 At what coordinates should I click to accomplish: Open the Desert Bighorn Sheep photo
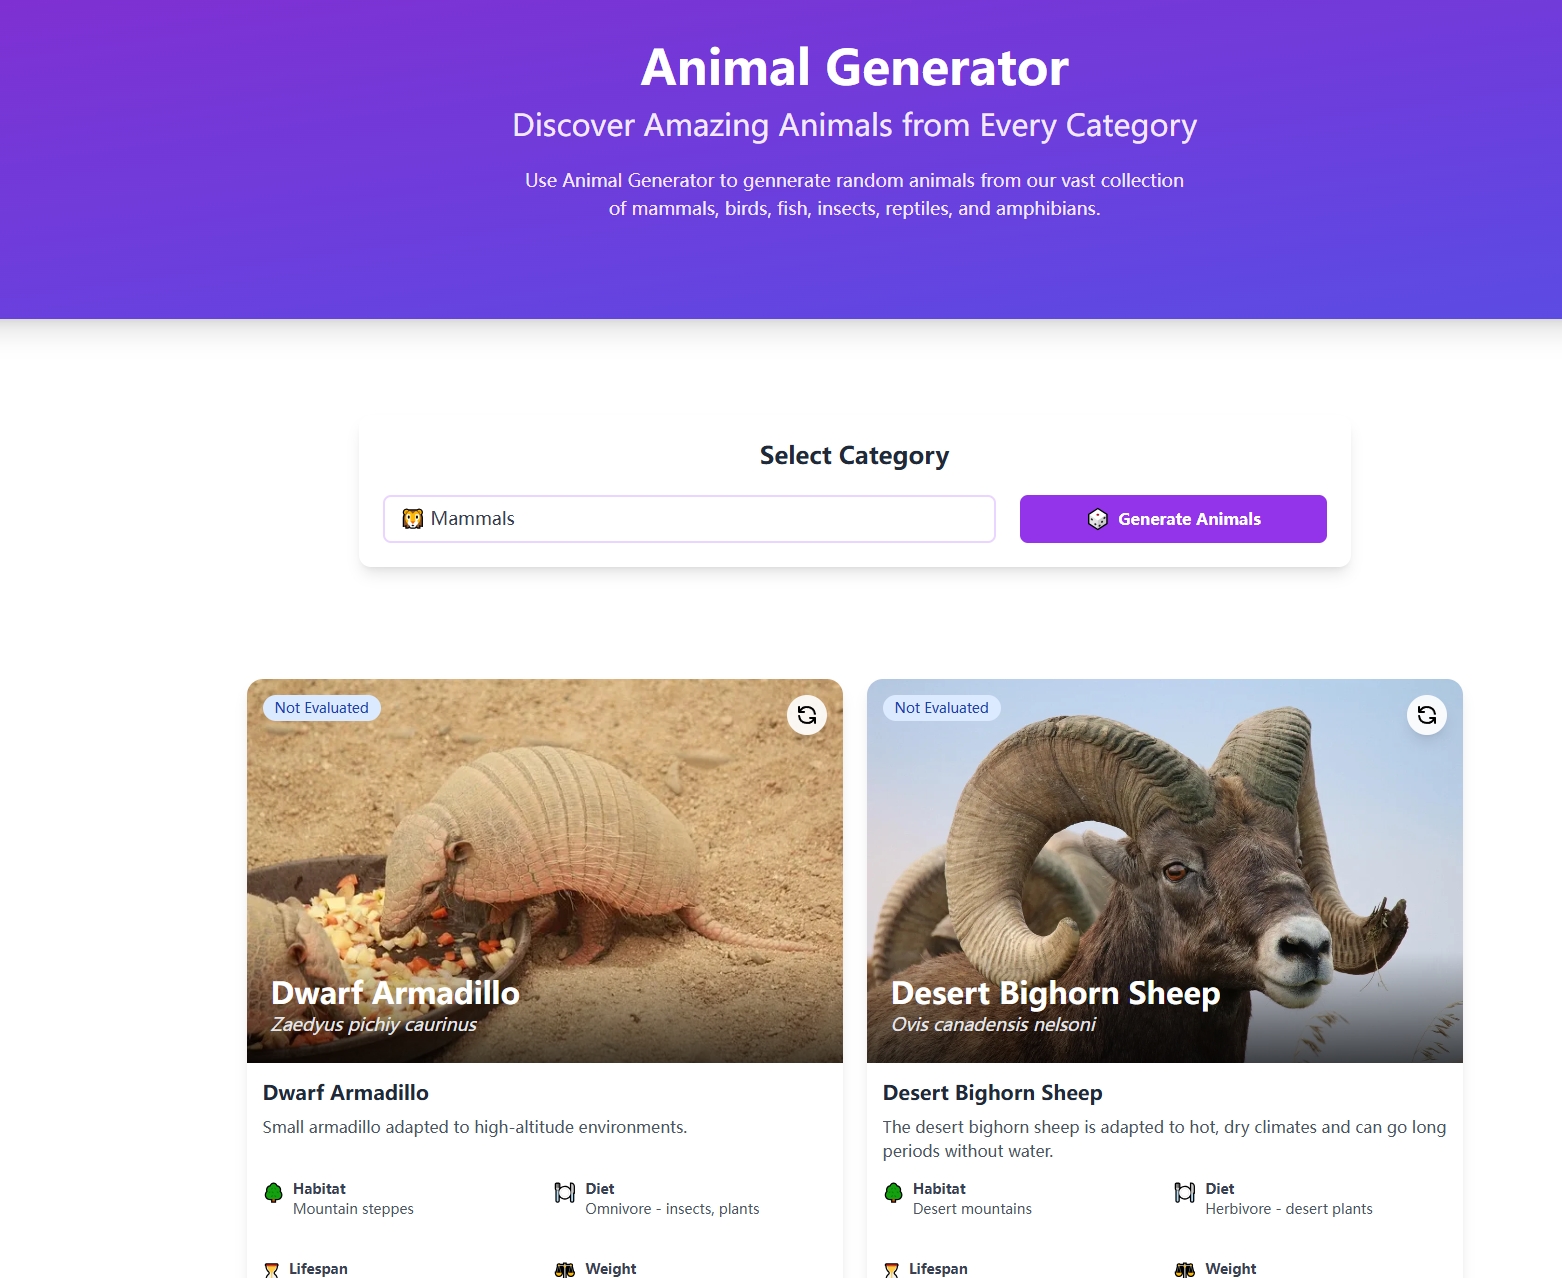click(x=1165, y=871)
